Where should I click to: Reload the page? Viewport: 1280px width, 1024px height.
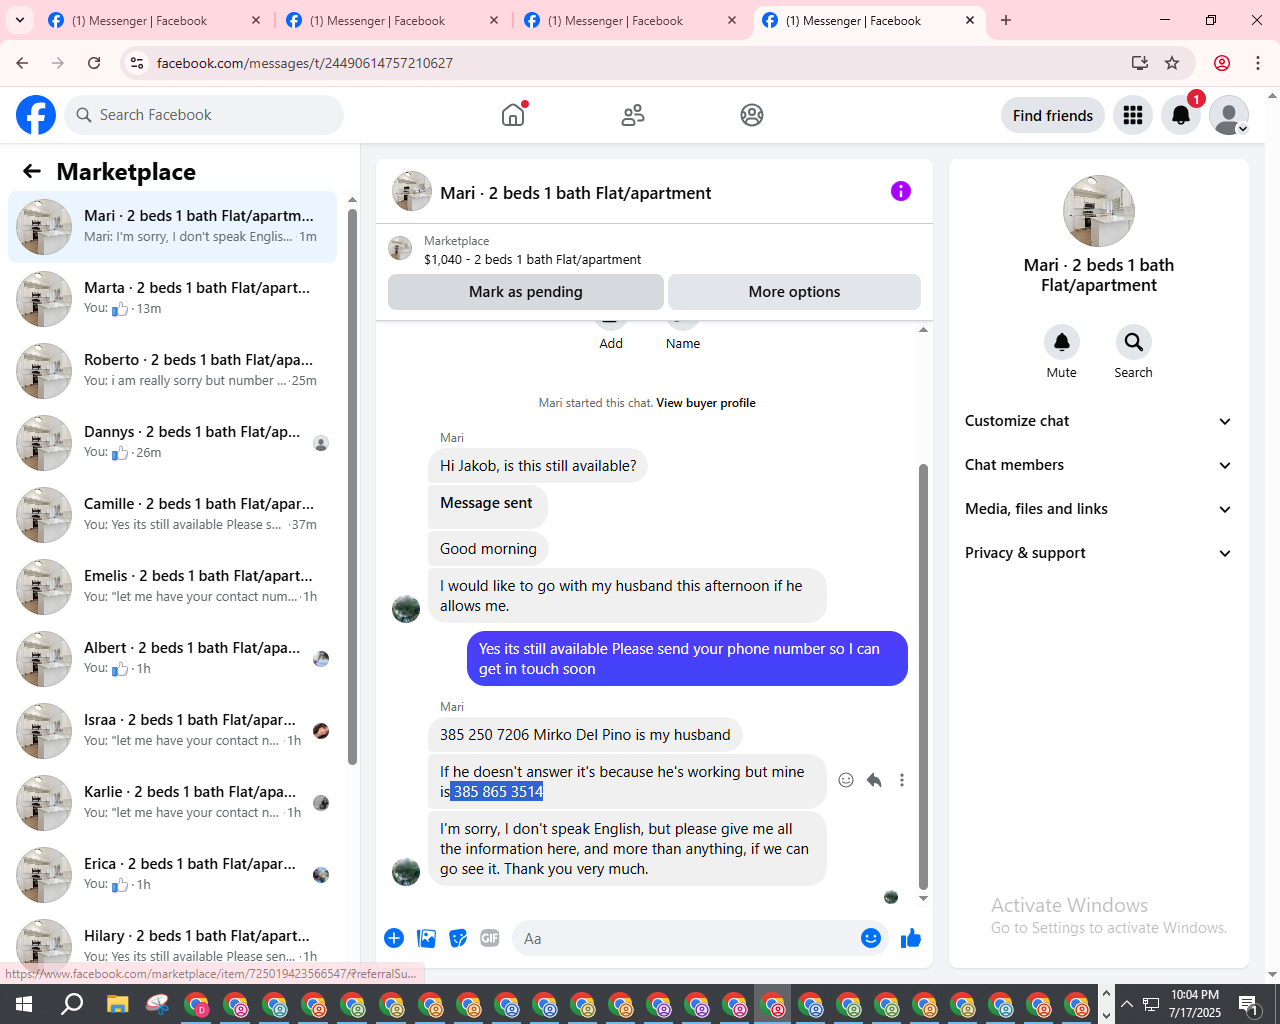tap(94, 63)
